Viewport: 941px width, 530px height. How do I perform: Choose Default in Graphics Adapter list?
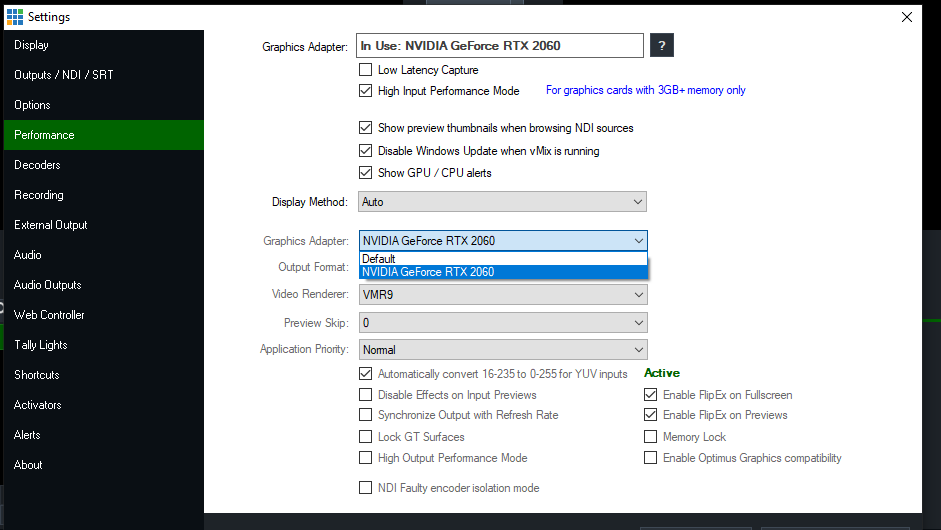pos(503,259)
